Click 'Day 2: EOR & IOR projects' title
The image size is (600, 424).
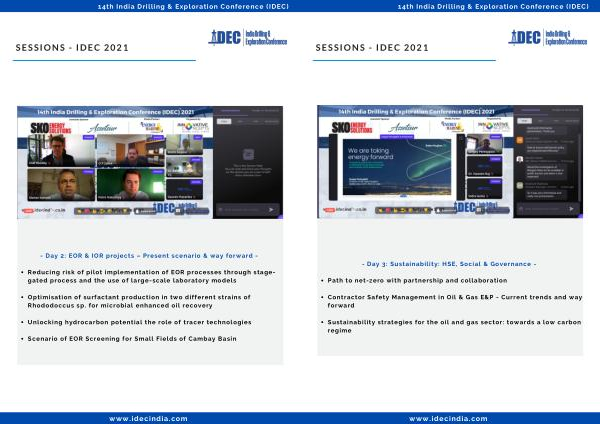149,256
